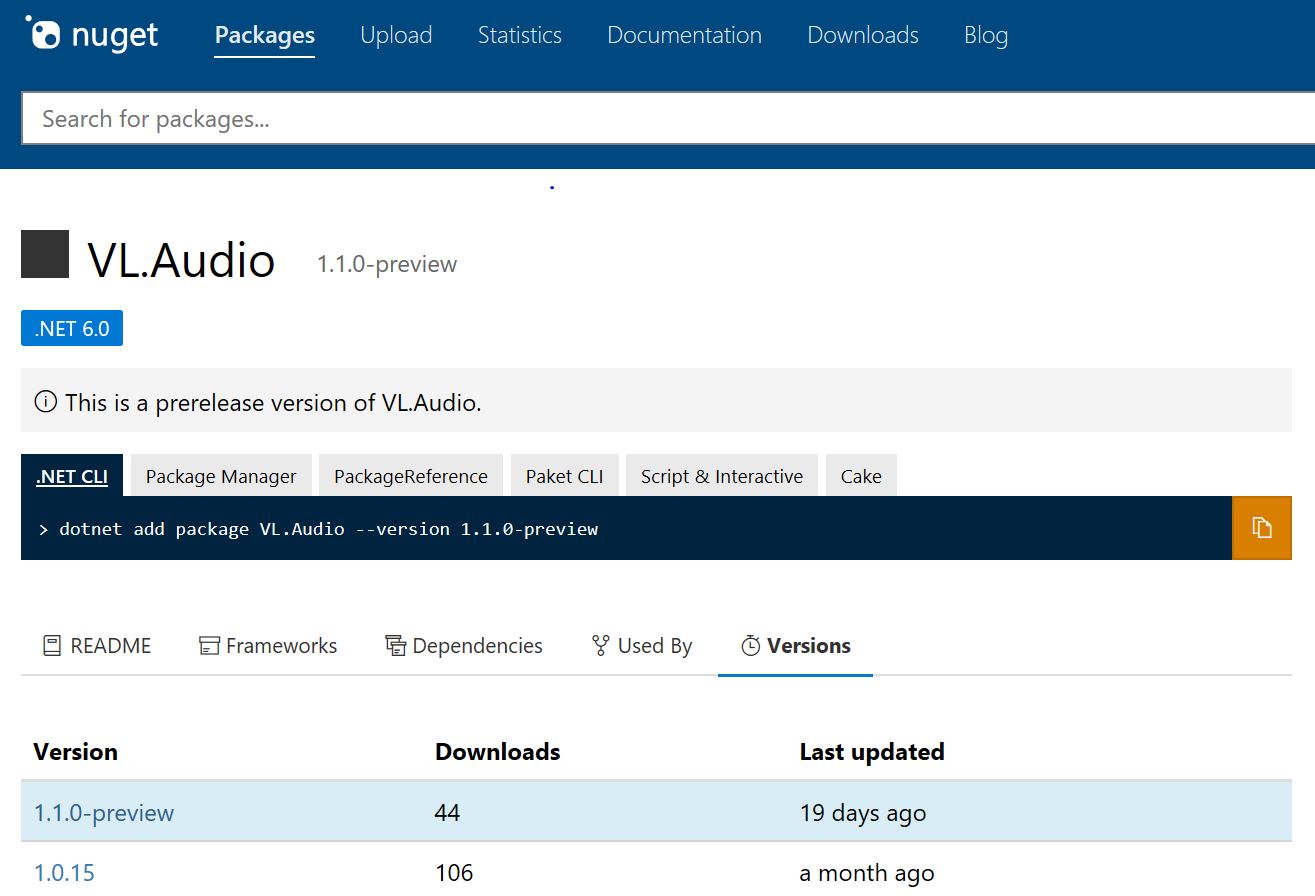This screenshot has height=896, width=1315.
Task: Switch to Paket CLI tab
Action: click(x=565, y=476)
